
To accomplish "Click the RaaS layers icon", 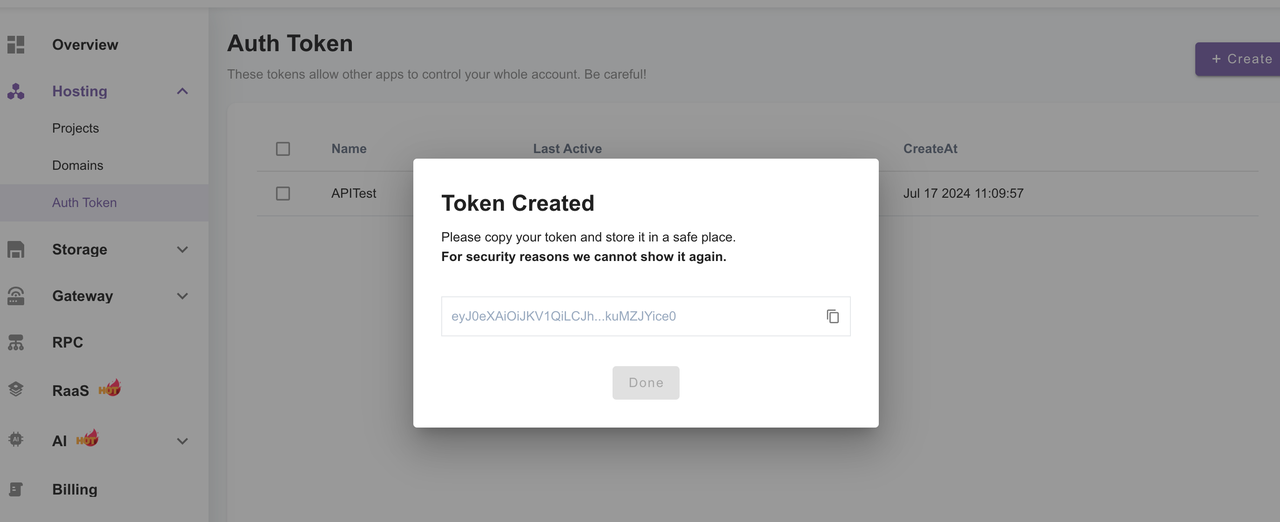I will pos(16,390).
